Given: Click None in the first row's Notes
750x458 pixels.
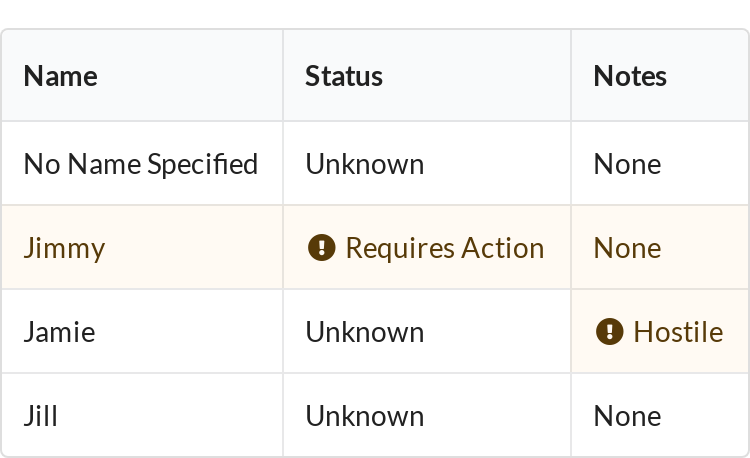Looking at the screenshot, I should coord(627,164).
